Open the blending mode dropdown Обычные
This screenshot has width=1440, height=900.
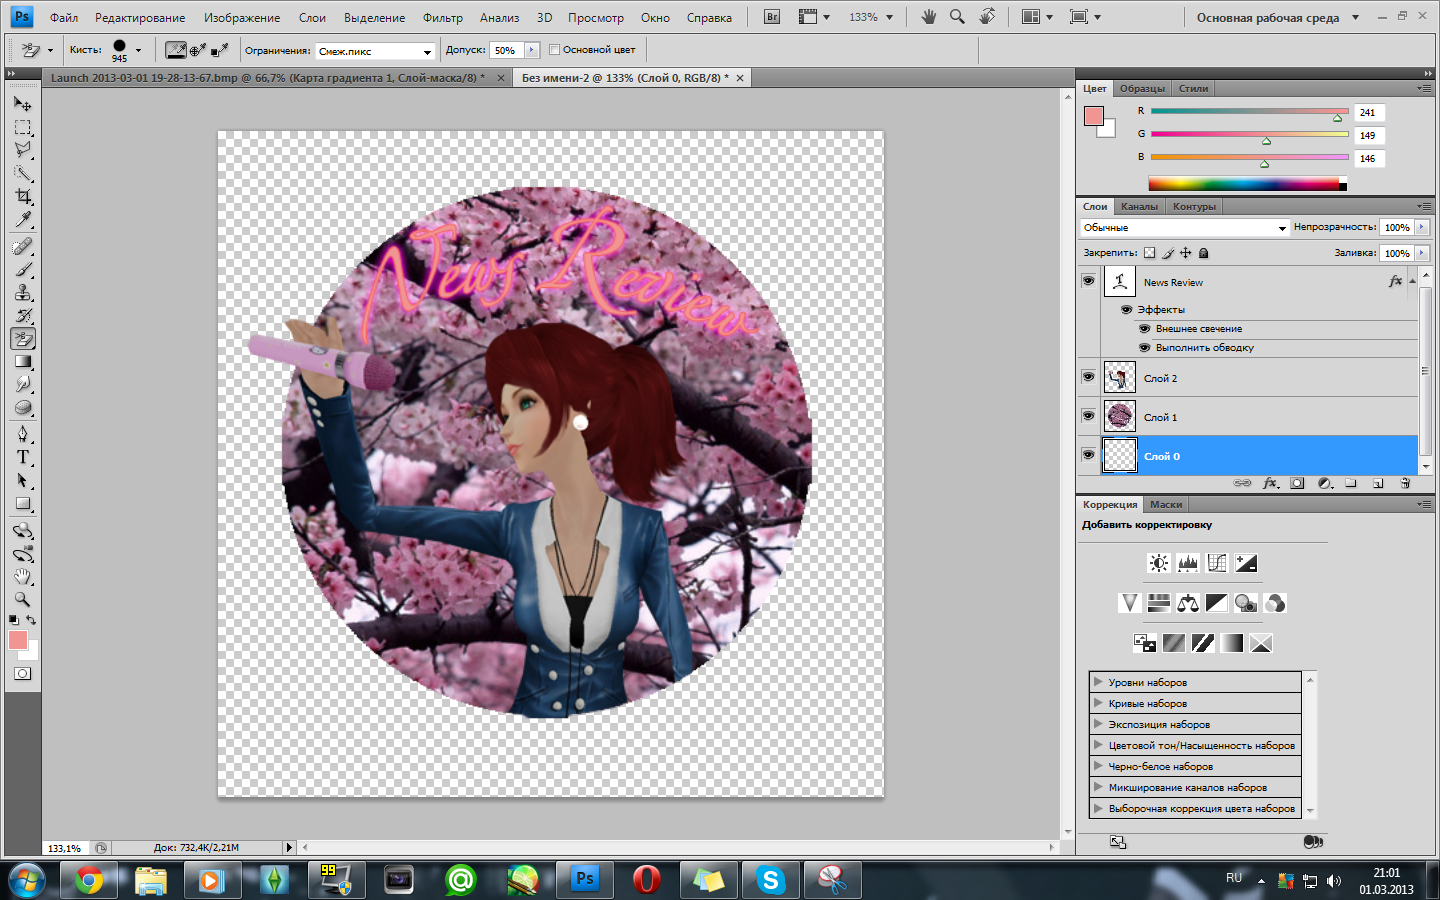tap(1184, 228)
